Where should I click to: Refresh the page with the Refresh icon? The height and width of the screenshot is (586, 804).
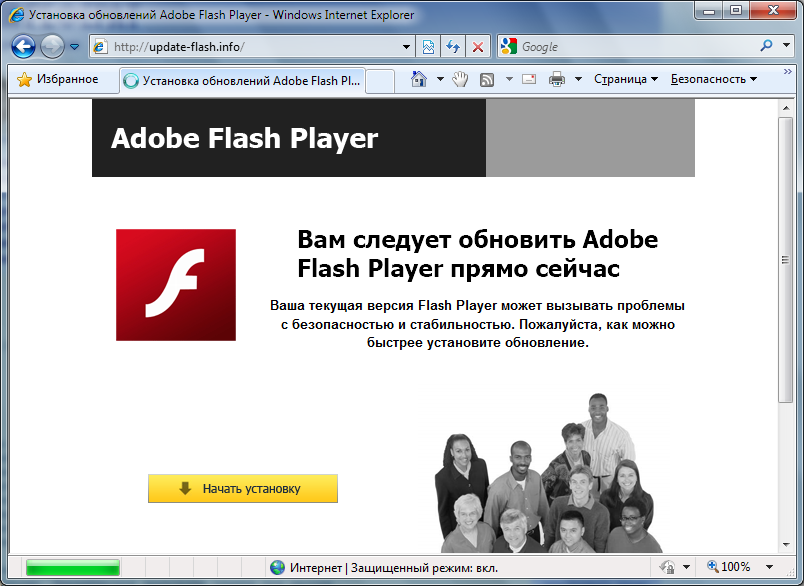coord(453,47)
